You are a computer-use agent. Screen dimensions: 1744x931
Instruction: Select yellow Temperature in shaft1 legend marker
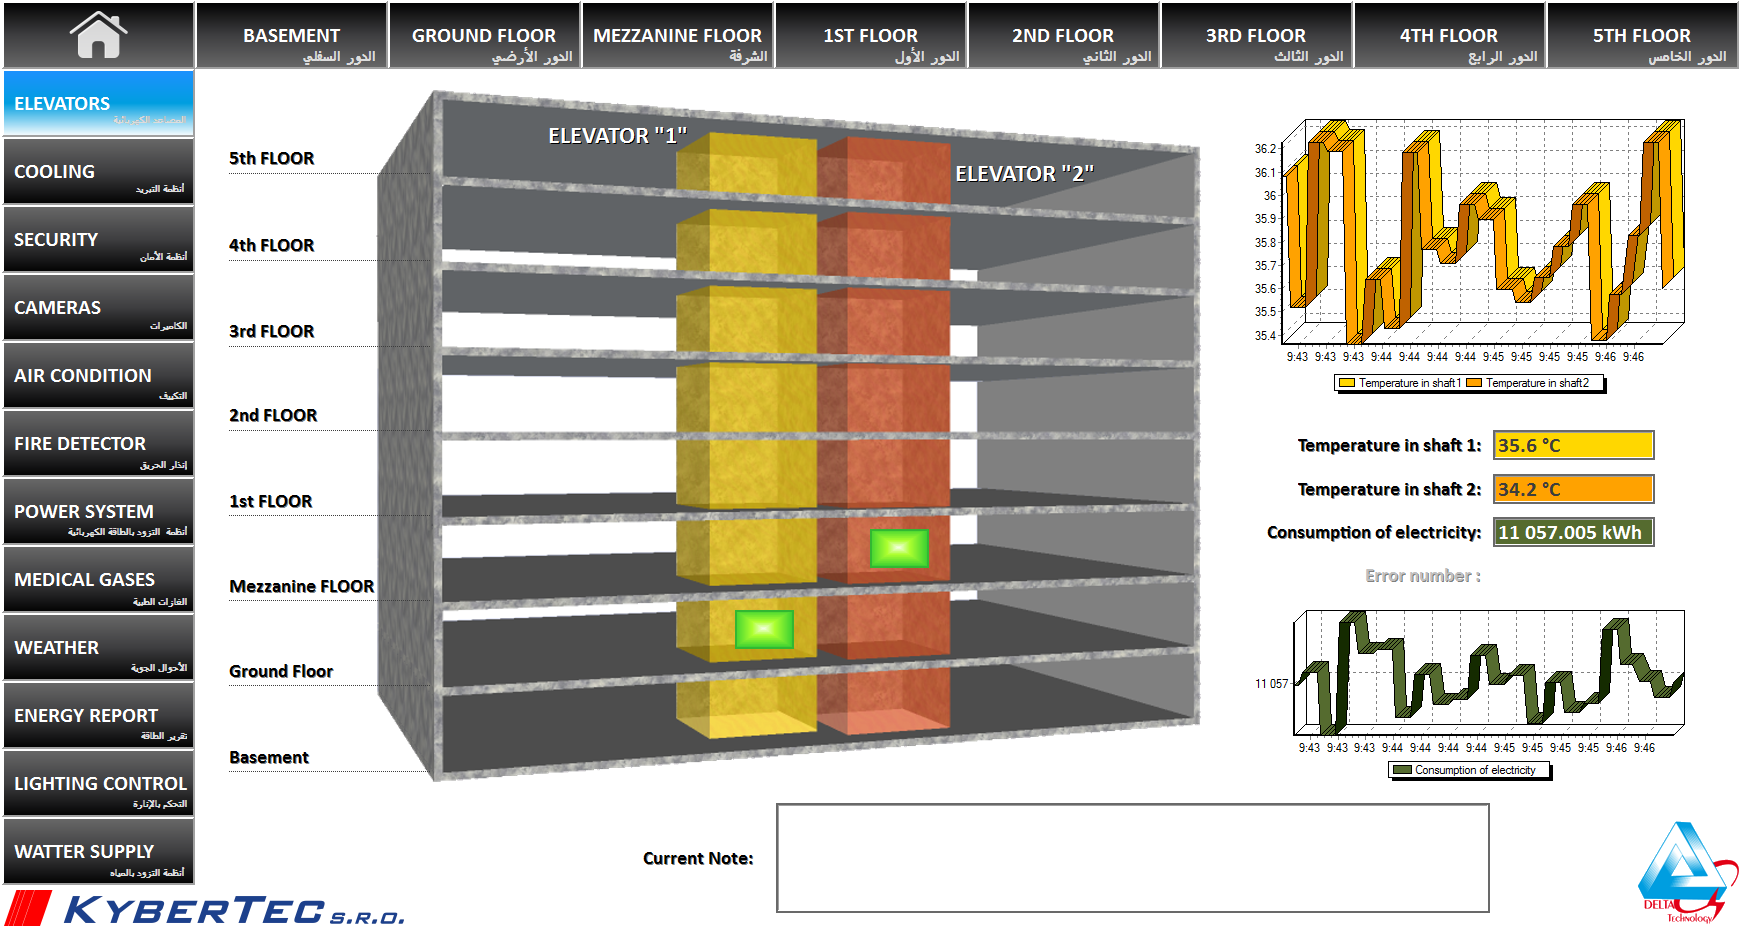tap(1347, 383)
